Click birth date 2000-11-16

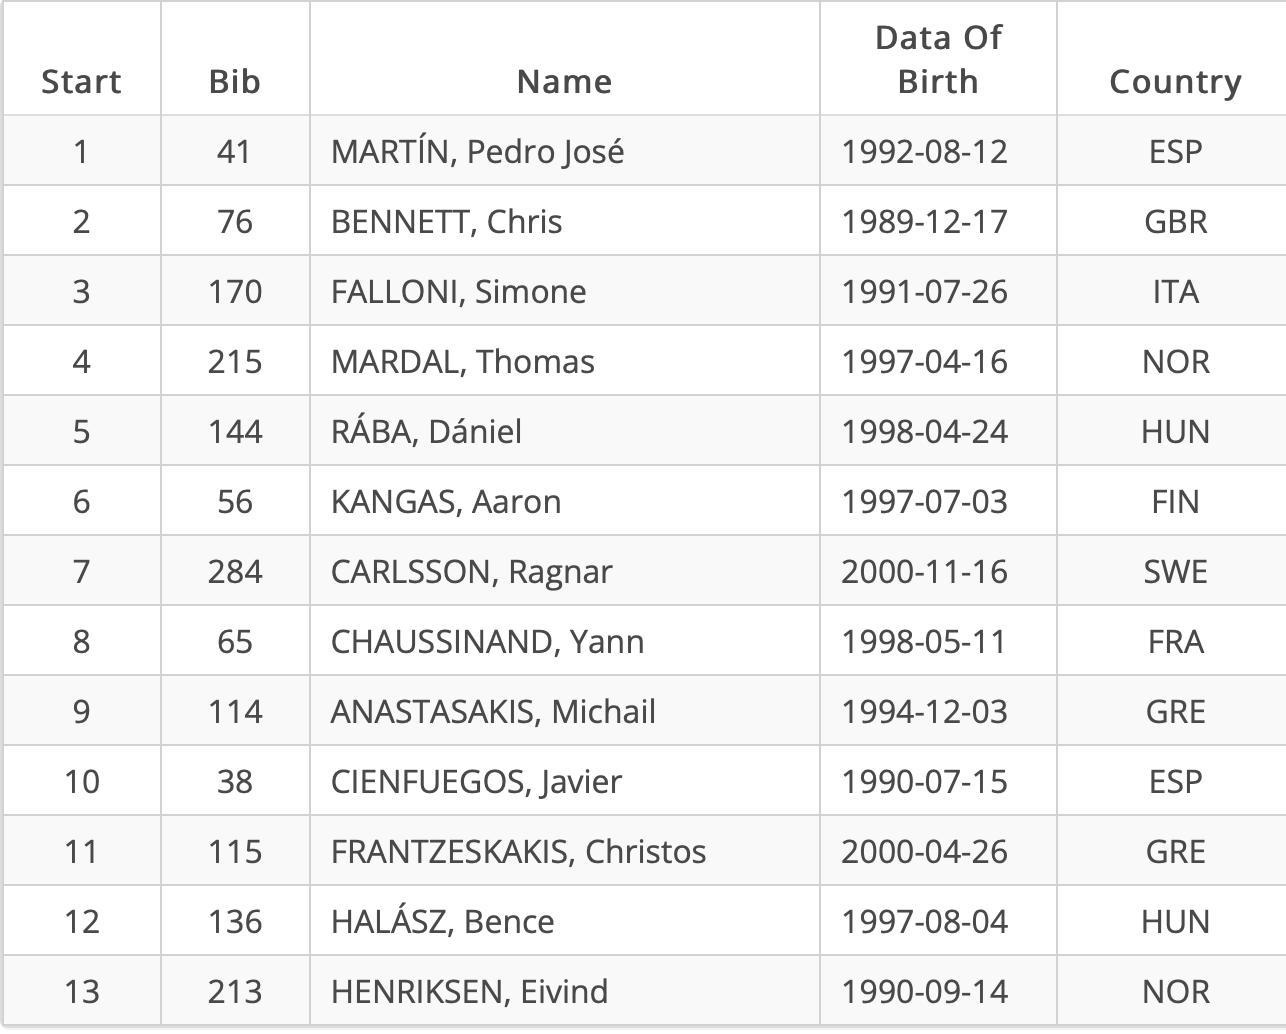pyautogui.click(x=924, y=571)
